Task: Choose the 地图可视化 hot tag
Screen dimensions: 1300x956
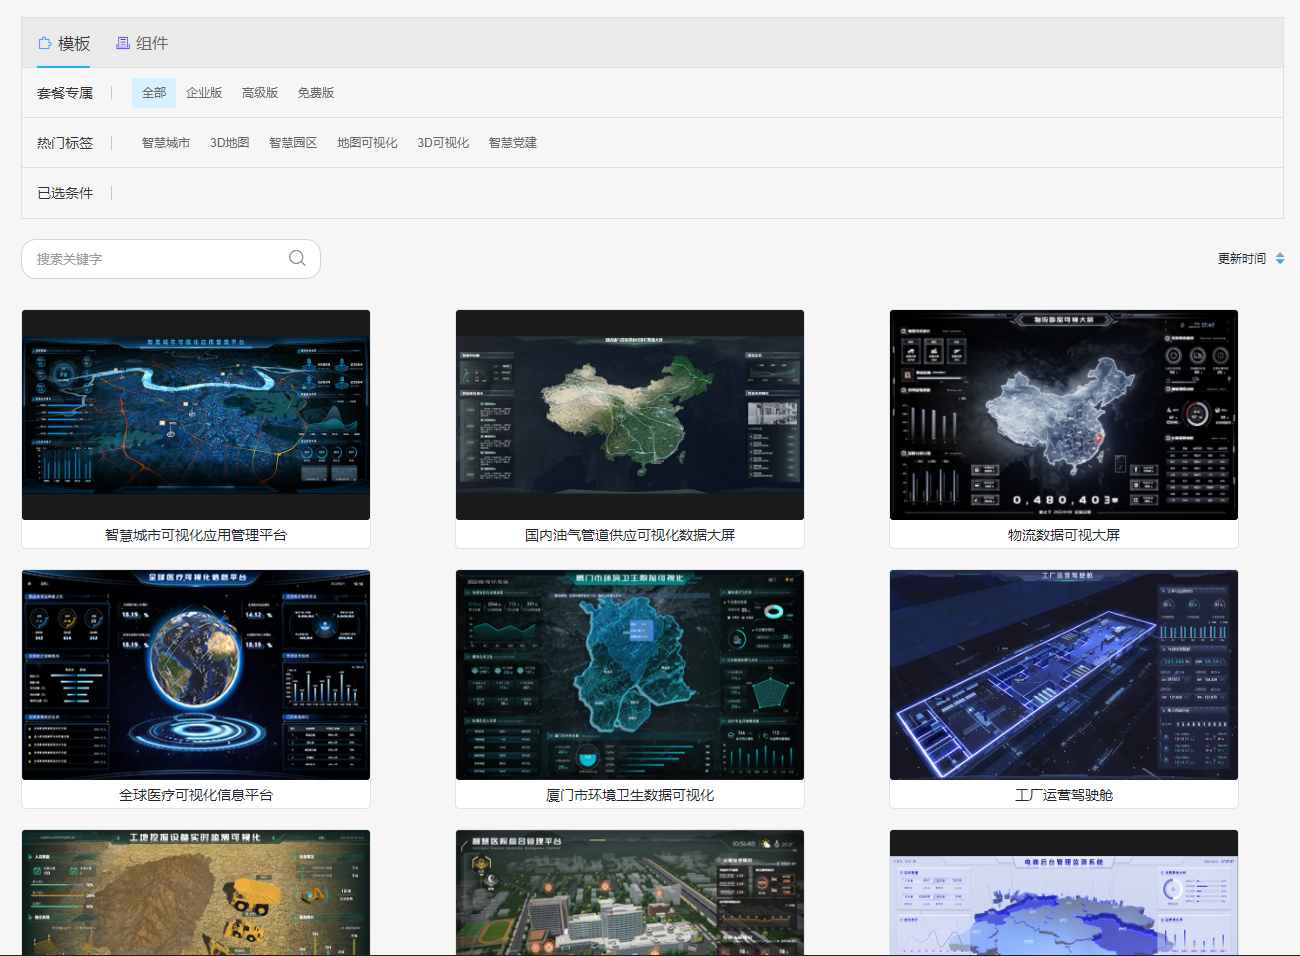Action: tap(367, 143)
